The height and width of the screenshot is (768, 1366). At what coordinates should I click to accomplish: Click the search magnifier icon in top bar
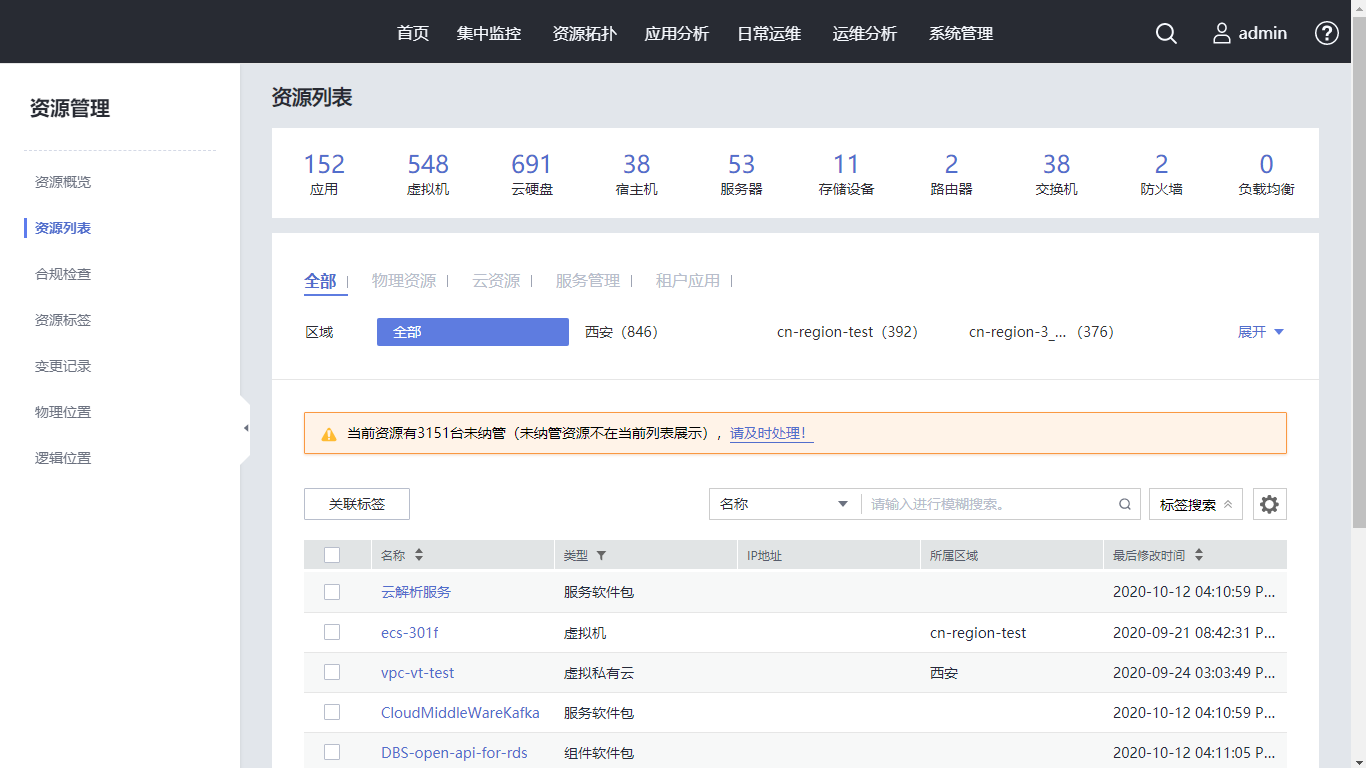pos(1166,33)
